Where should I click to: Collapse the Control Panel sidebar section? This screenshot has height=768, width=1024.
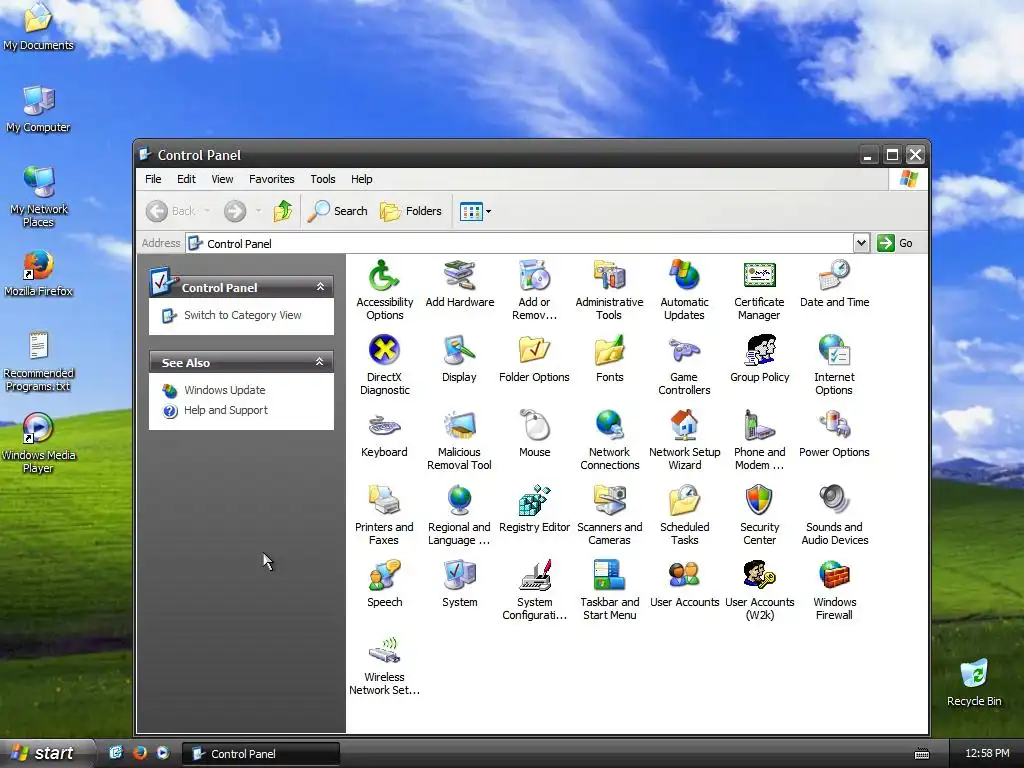coord(320,287)
